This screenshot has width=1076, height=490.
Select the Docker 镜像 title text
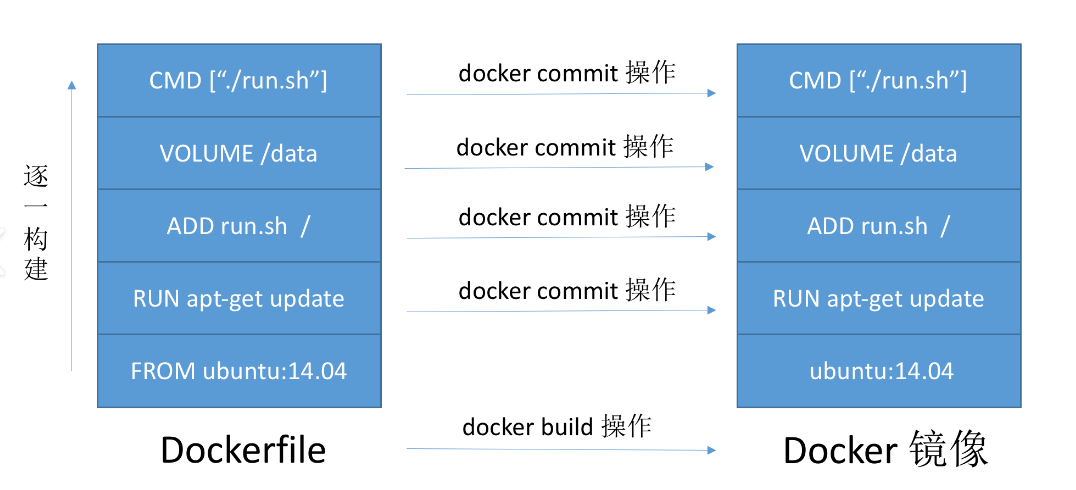coord(886,451)
